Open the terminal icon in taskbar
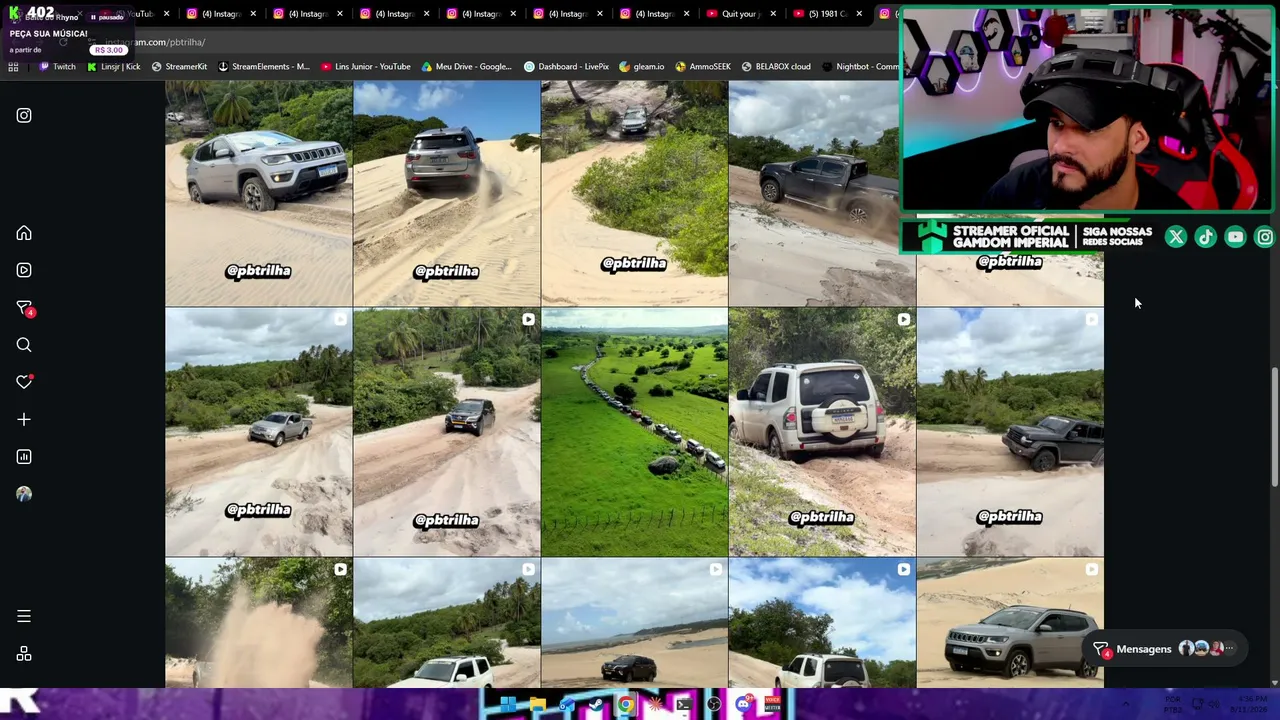The height and width of the screenshot is (720, 1280). tap(684, 705)
